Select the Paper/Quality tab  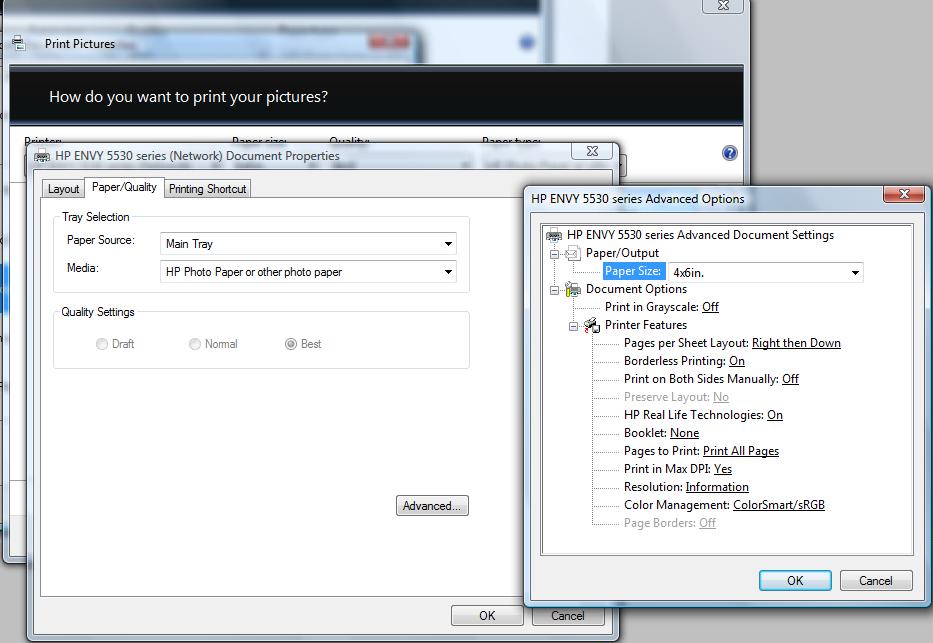click(x=124, y=187)
